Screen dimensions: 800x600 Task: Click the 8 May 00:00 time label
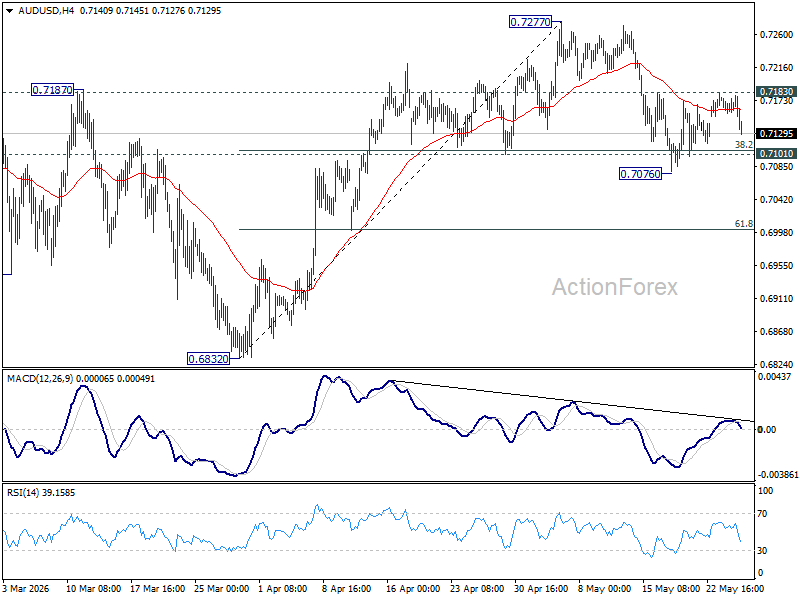(x=605, y=589)
